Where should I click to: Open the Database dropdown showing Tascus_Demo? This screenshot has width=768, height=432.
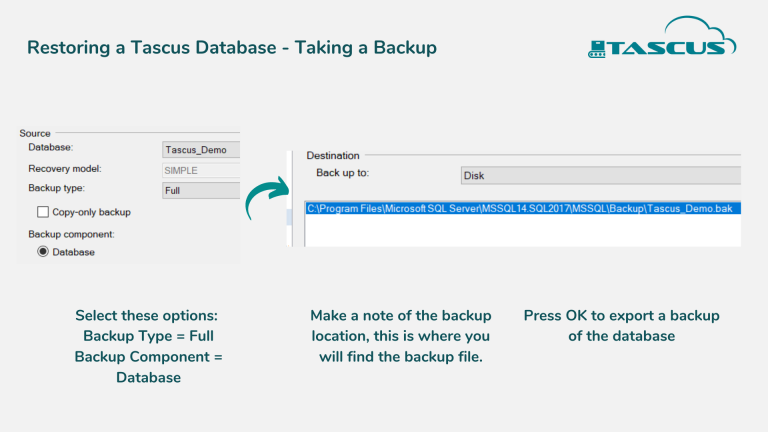pos(201,150)
